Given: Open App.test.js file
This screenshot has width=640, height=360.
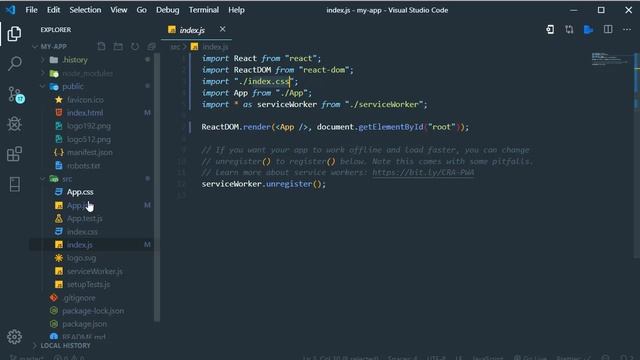Looking at the screenshot, I should pyautogui.click(x=84, y=218).
